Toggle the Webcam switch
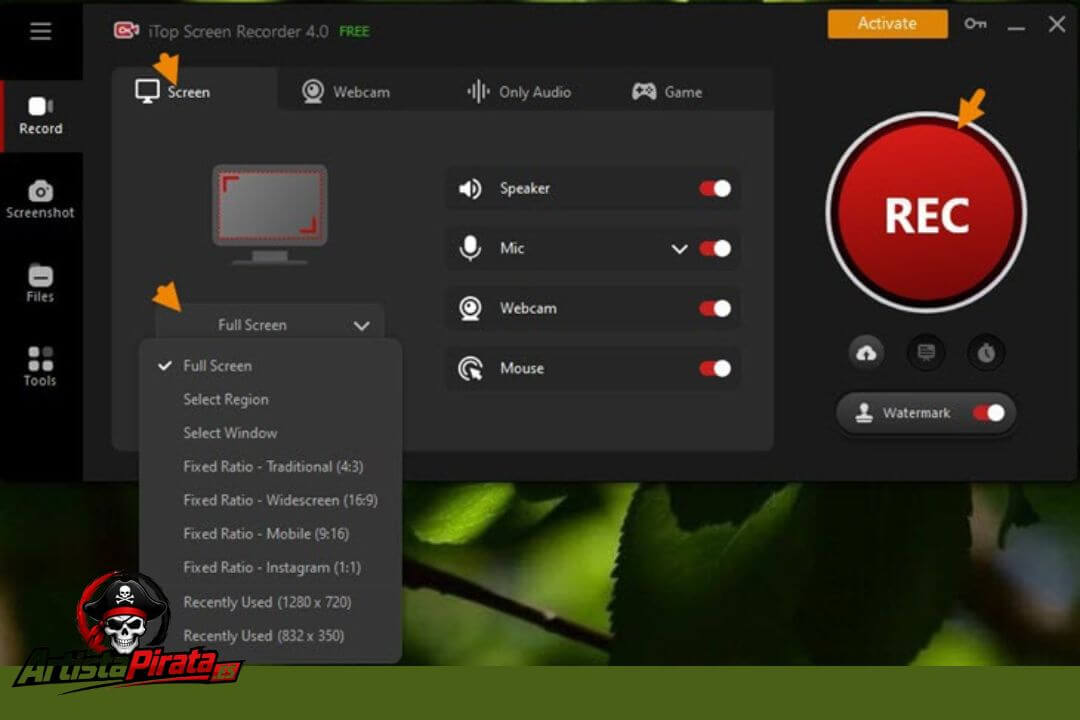 tap(716, 309)
